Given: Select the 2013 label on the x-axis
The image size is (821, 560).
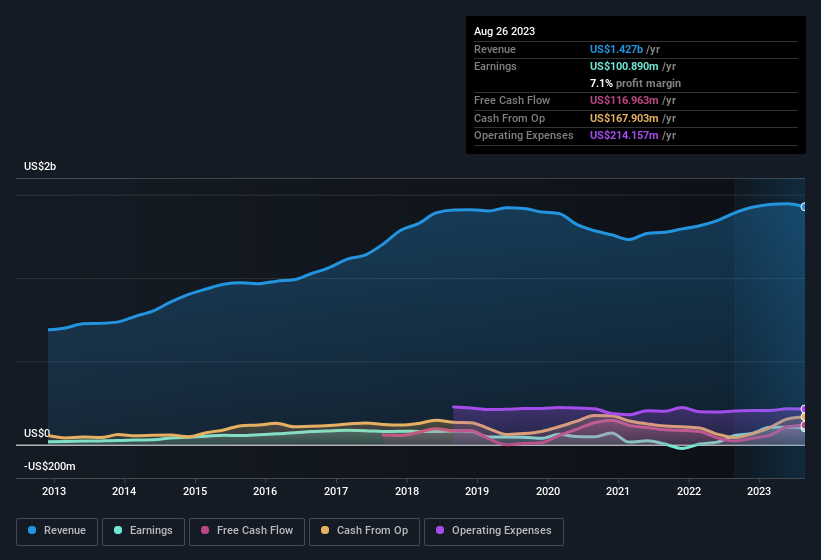Looking at the screenshot, I should point(54,491).
